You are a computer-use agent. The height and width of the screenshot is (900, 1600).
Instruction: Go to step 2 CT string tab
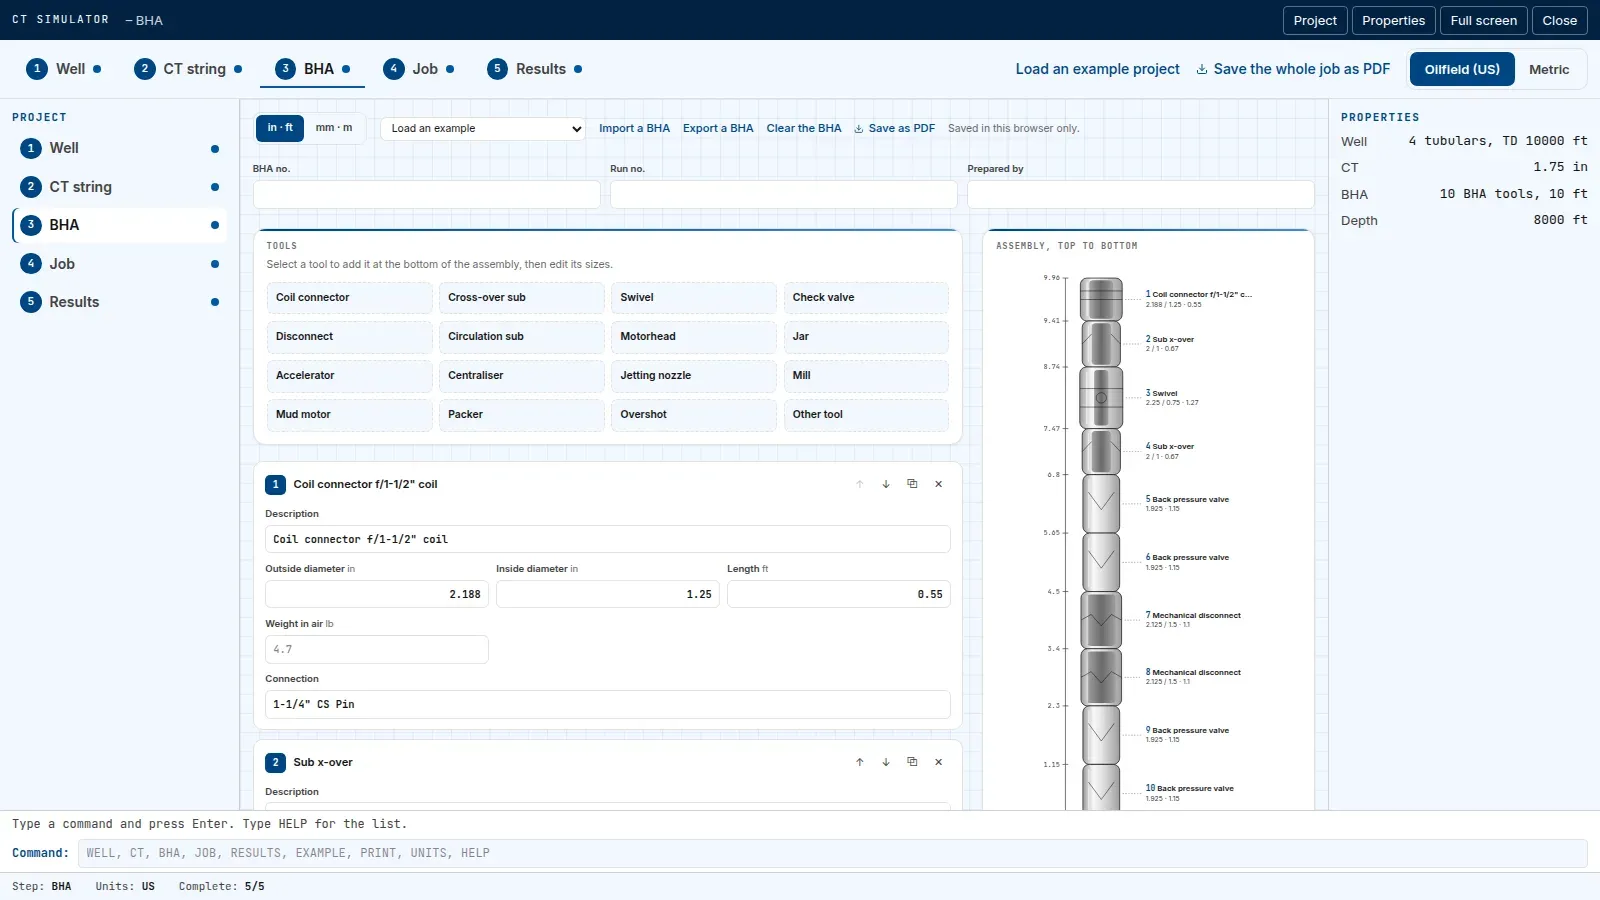(188, 69)
